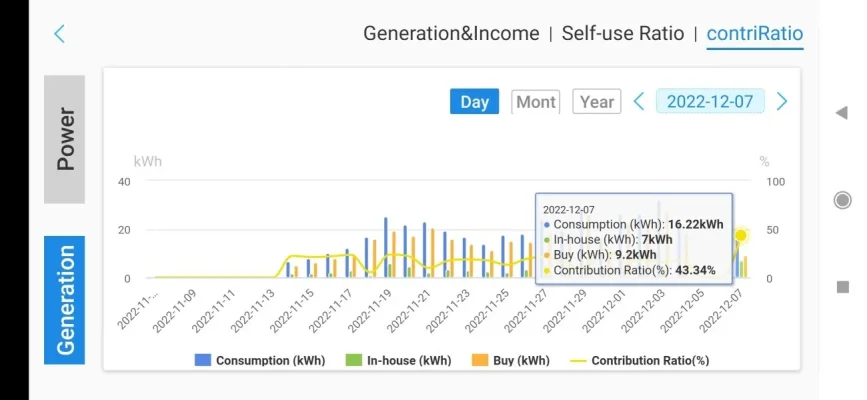Switch to Mont view button
This screenshot has width=867, height=400.
(536, 102)
